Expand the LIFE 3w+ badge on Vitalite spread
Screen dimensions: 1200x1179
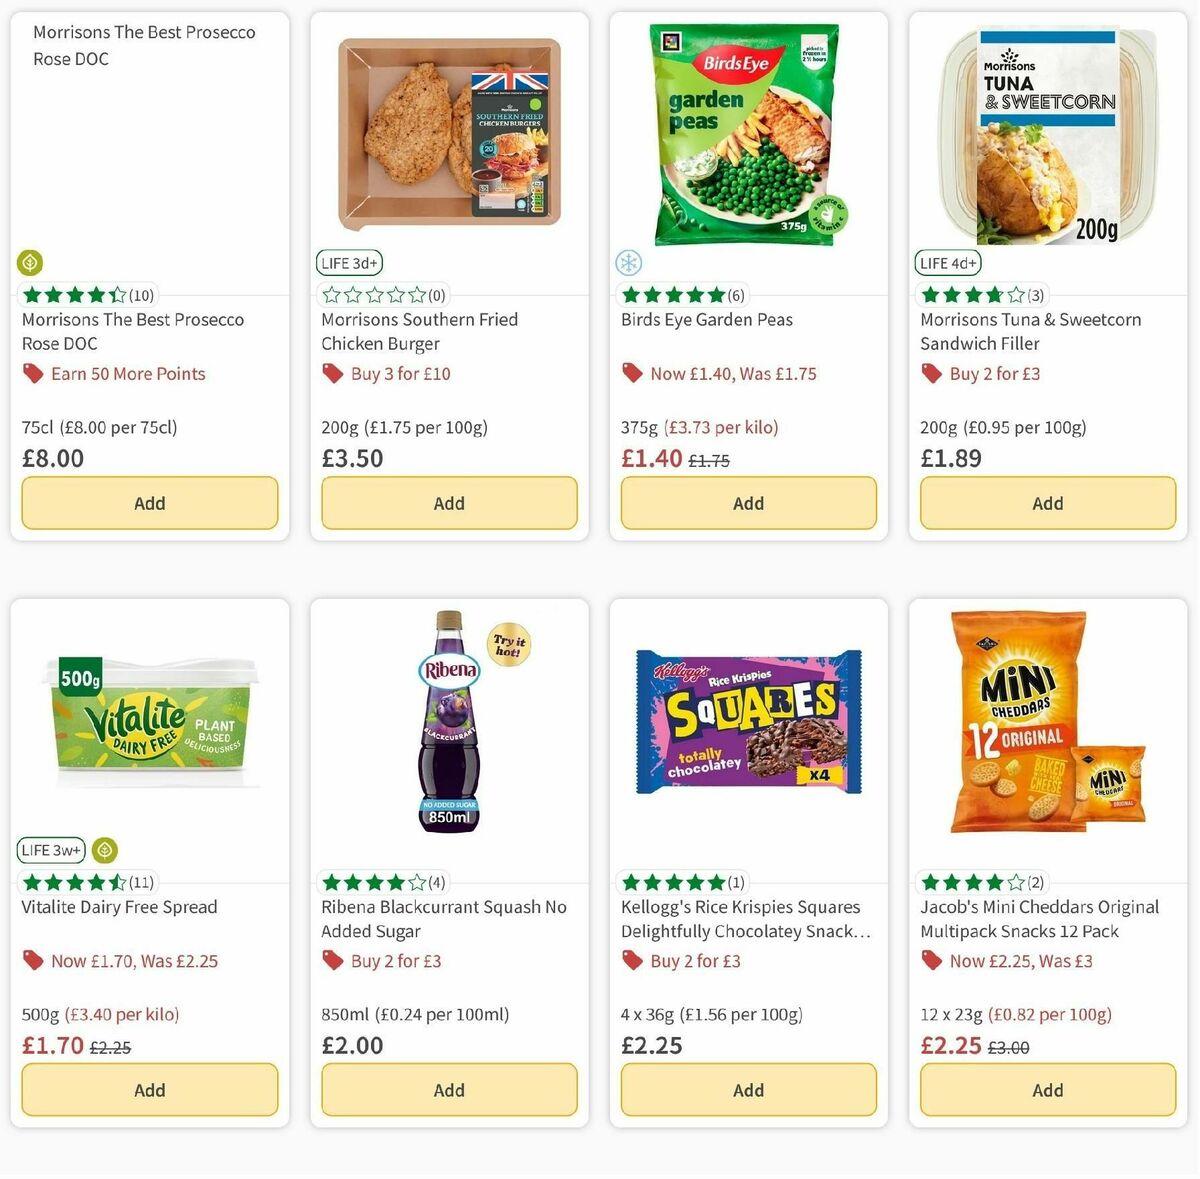[50, 849]
